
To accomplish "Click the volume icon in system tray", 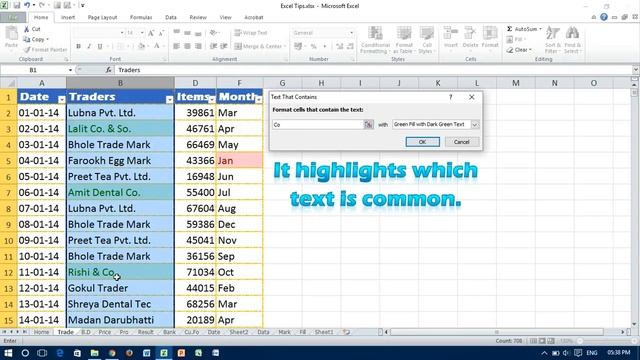I will 566,353.
